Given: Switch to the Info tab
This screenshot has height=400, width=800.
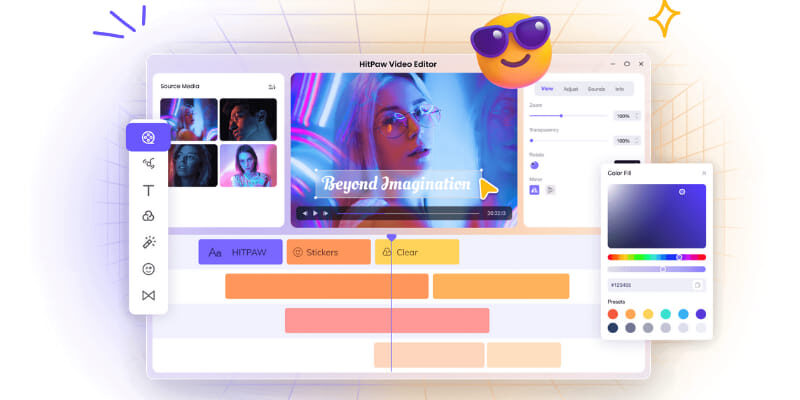Looking at the screenshot, I should [619, 89].
